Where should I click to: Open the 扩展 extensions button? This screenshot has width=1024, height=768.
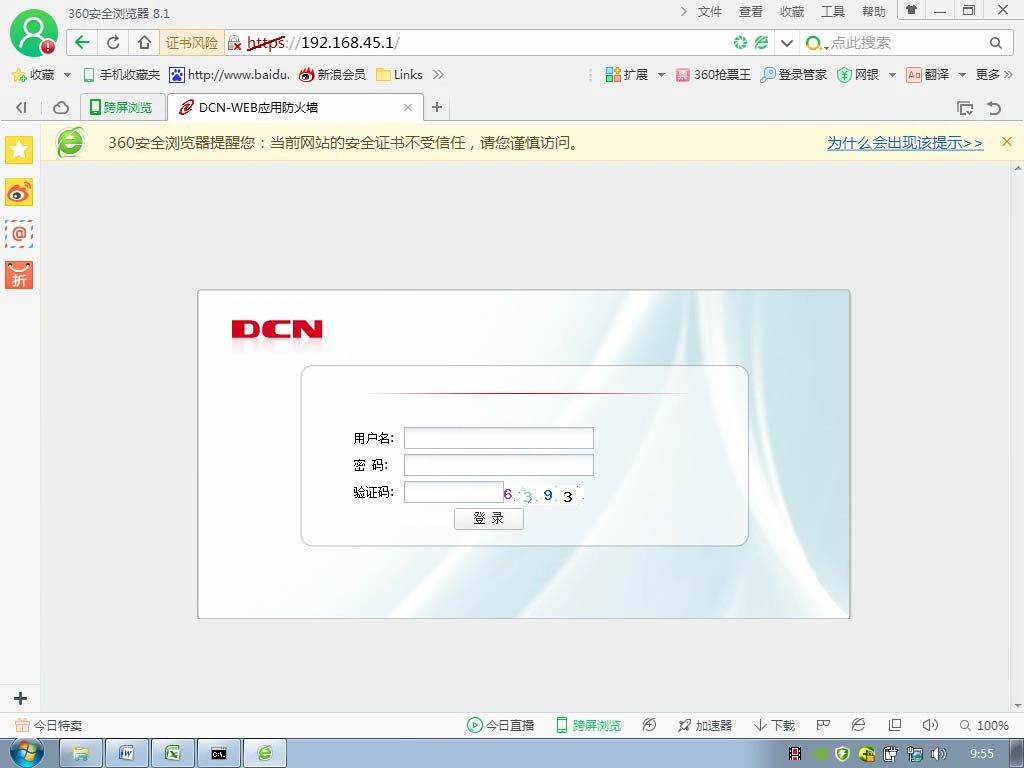626,75
